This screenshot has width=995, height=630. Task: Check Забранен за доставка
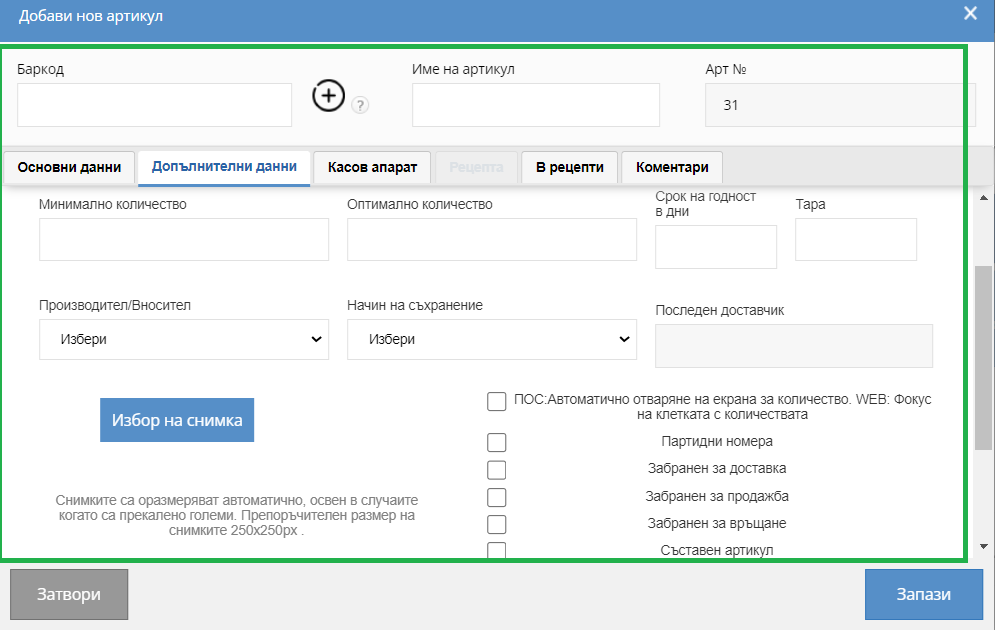pyautogui.click(x=496, y=470)
